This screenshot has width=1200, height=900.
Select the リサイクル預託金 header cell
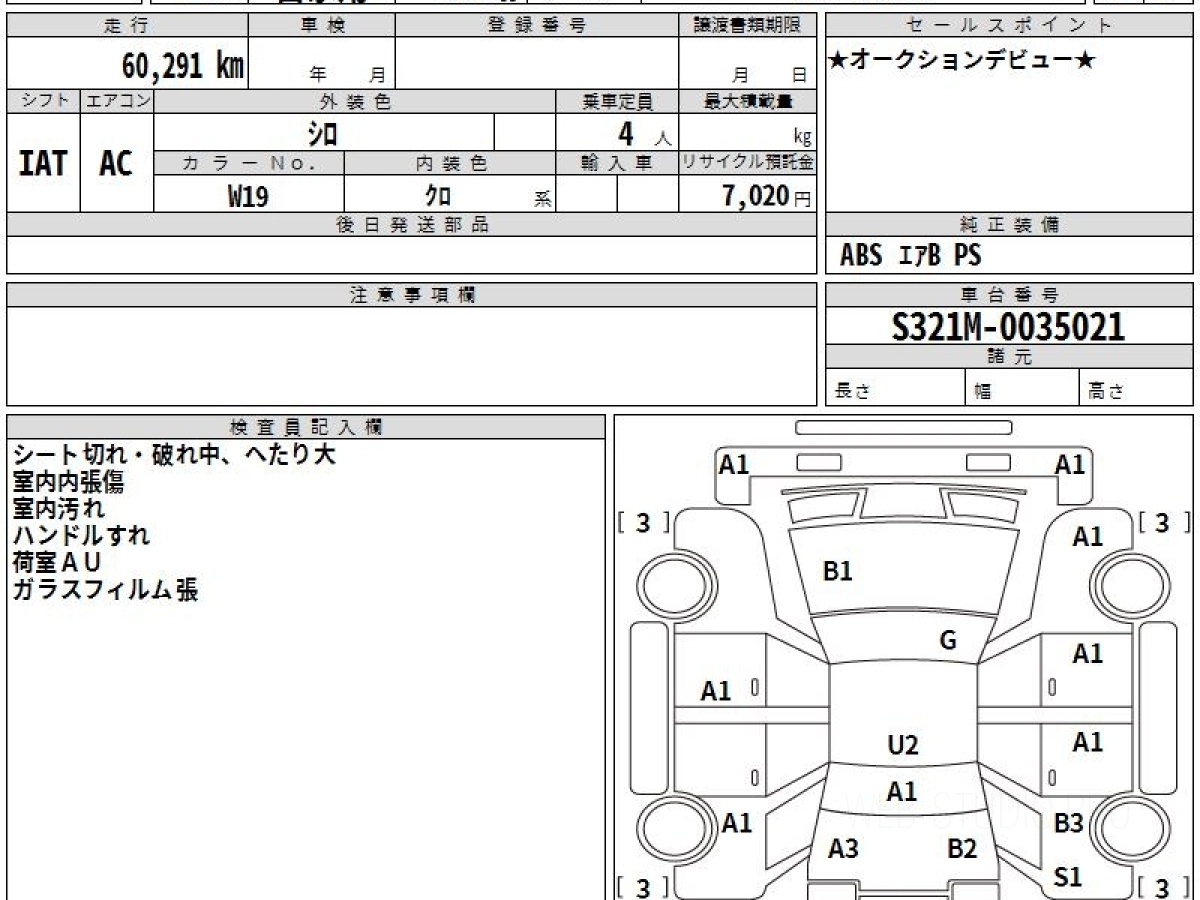(x=747, y=163)
